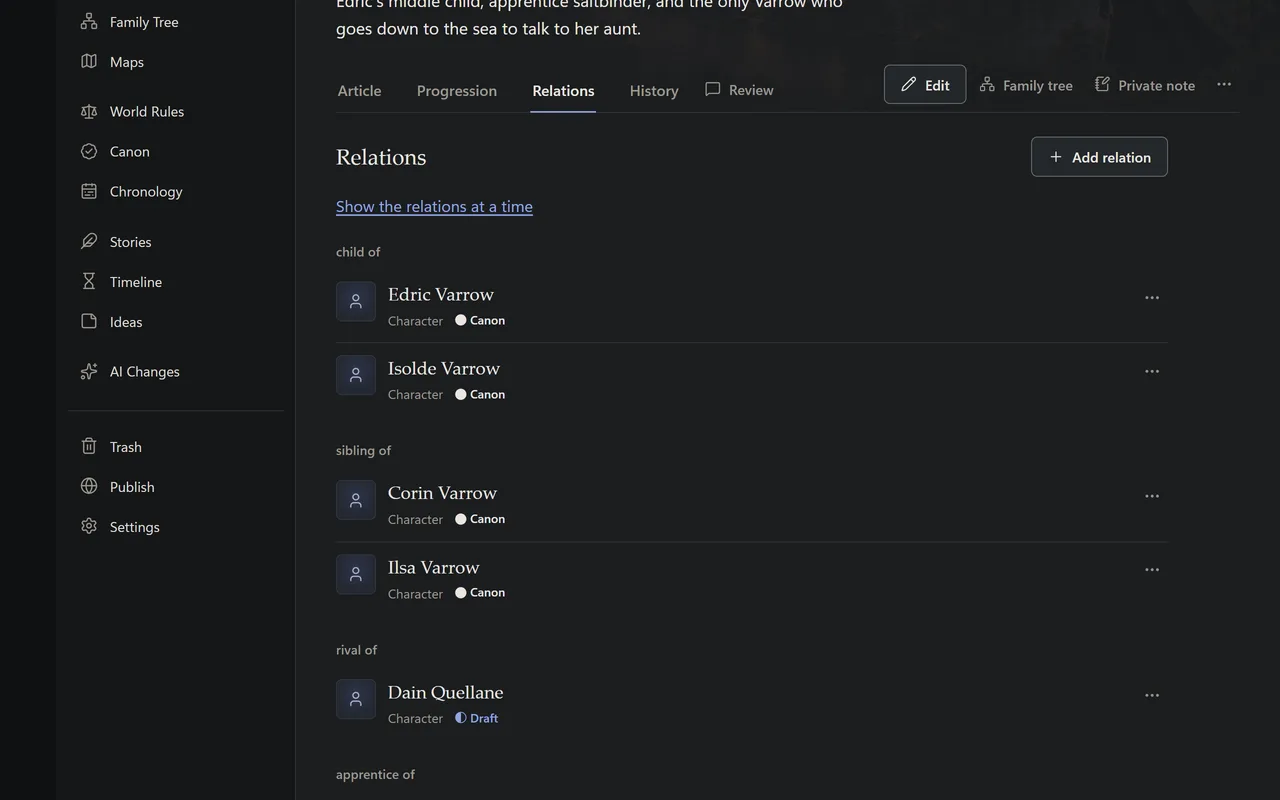Image resolution: width=1280 pixels, height=800 pixels.
Task: Open the Corin Varrow relation name
Action: (442, 493)
